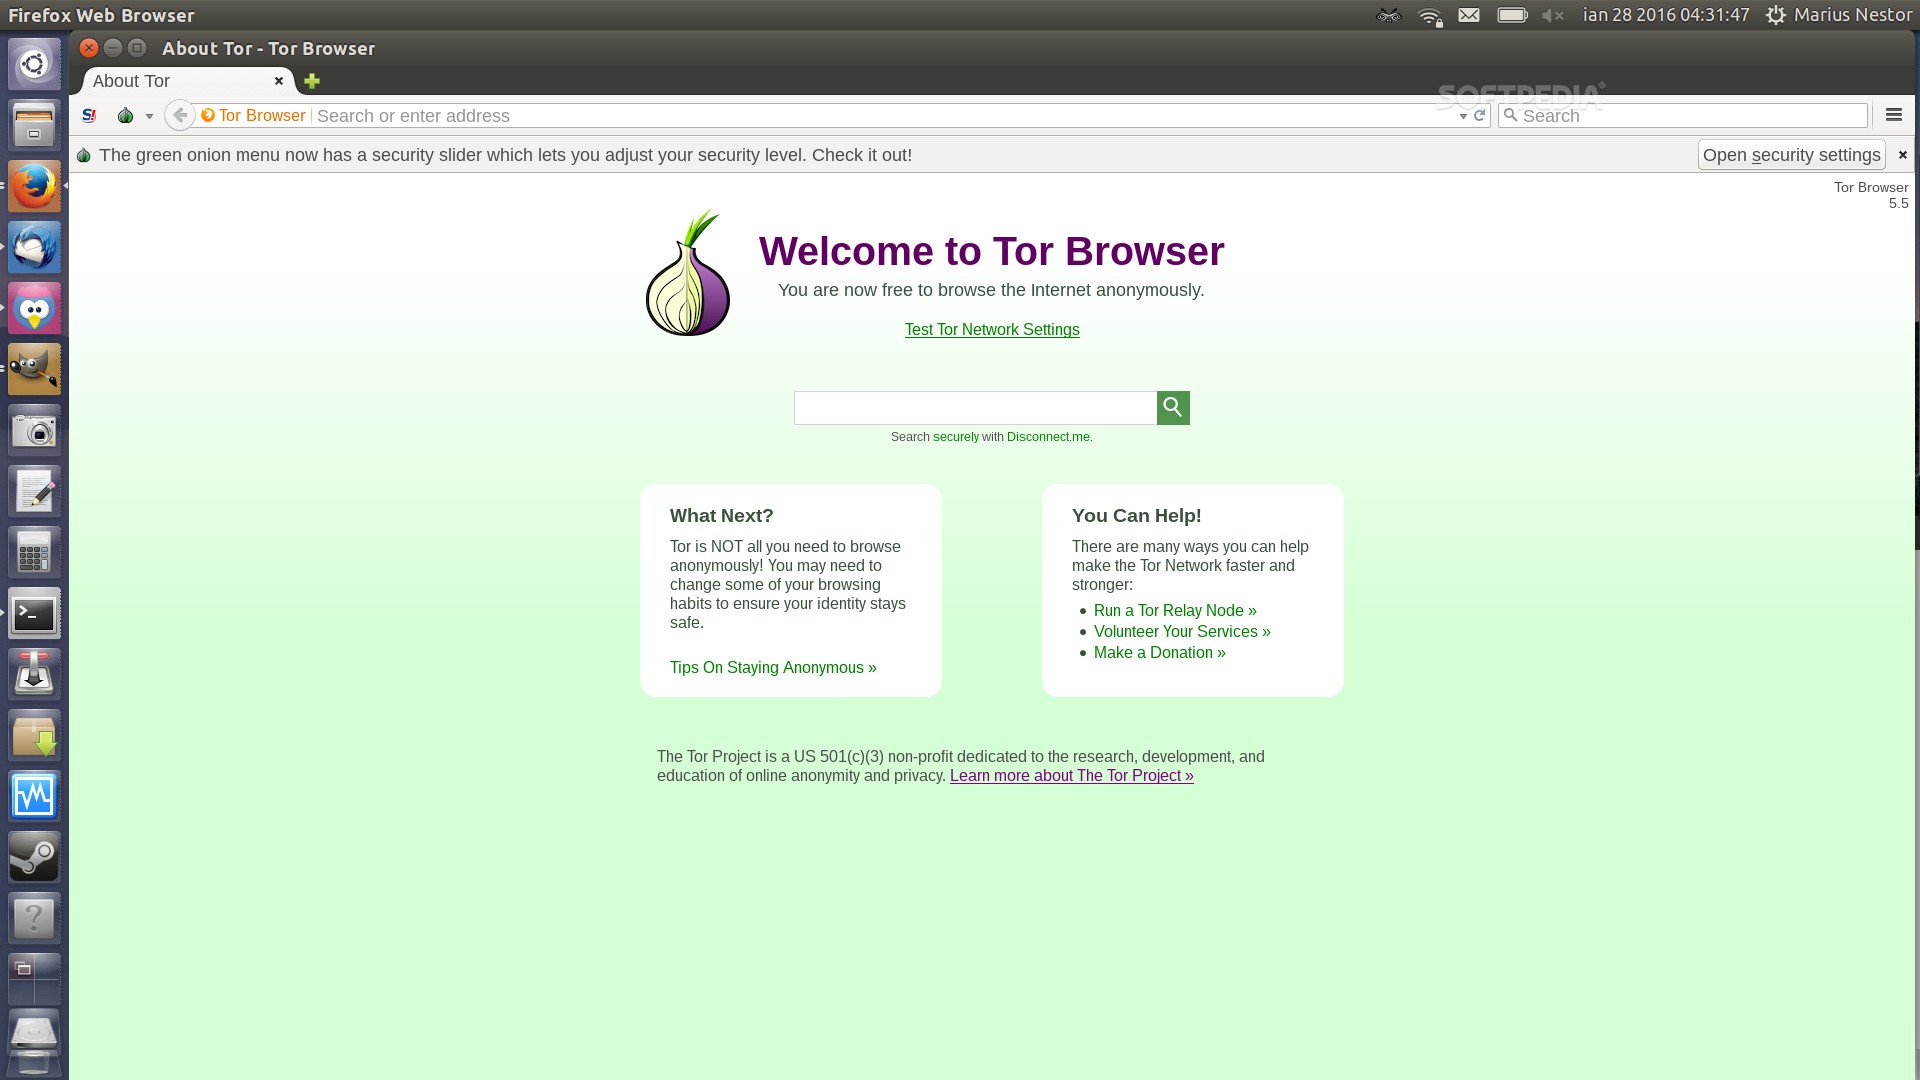Click Tips On Staying Anonymous link
1920x1080 pixels.
(773, 666)
